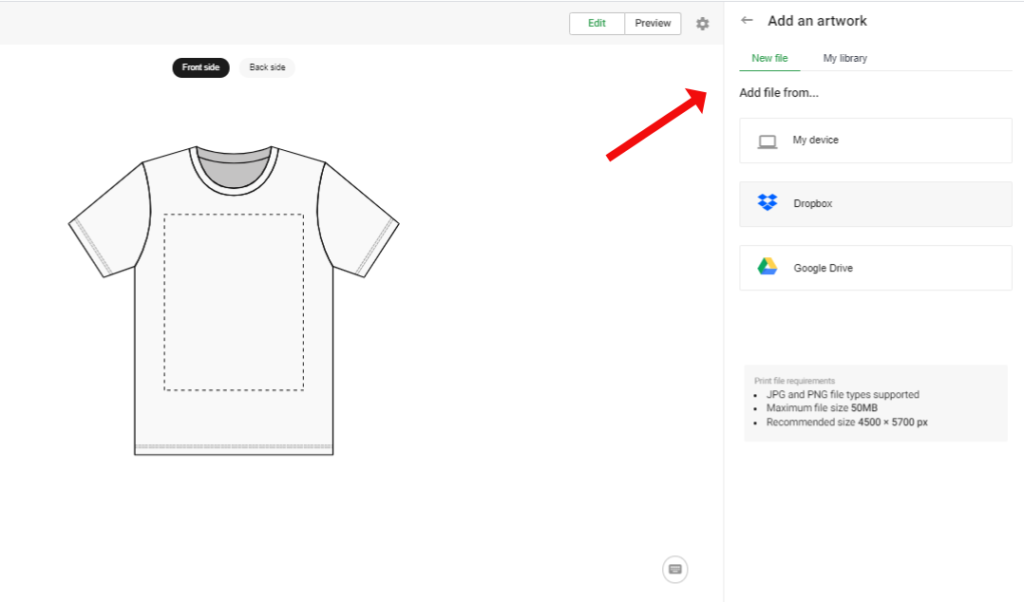Select the Front side view
This screenshot has height=602, width=1024.
(x=200, y=67)
